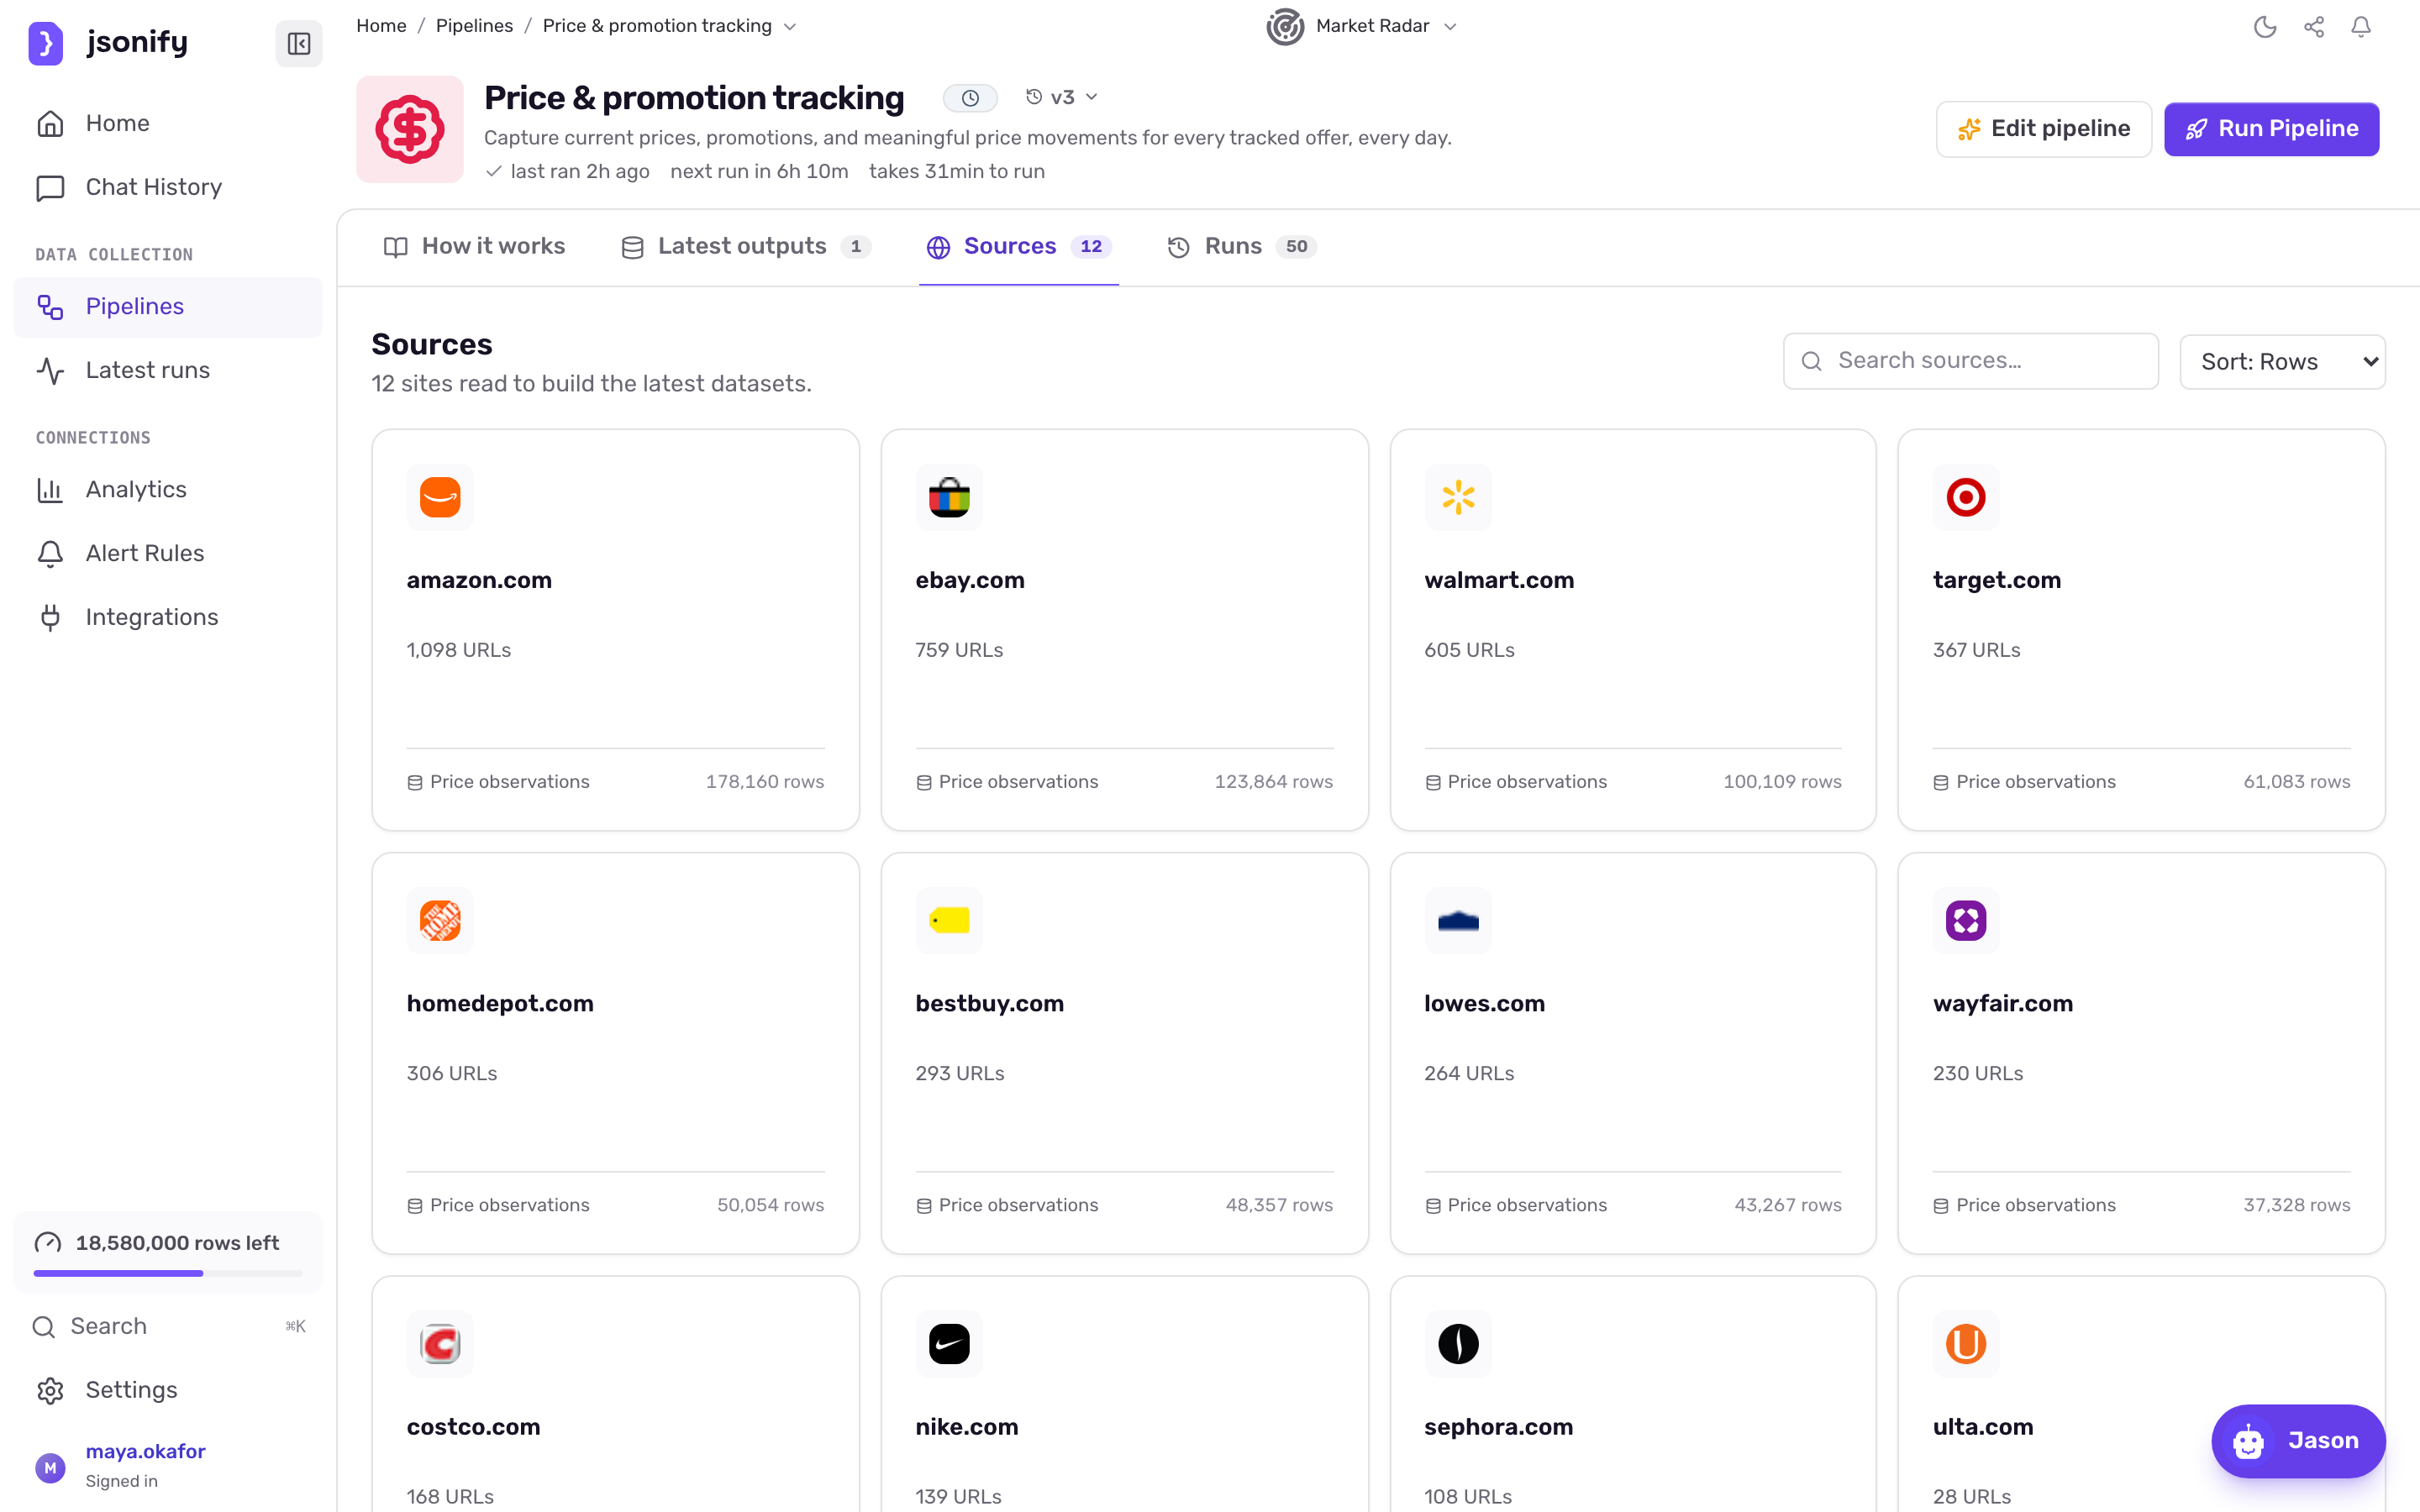Image resolution: width=2420 pixels, height=1512 pixels.
Task: Click the maya.okafor avatar
Action: pyautogui.click(x=50, y=1467)
